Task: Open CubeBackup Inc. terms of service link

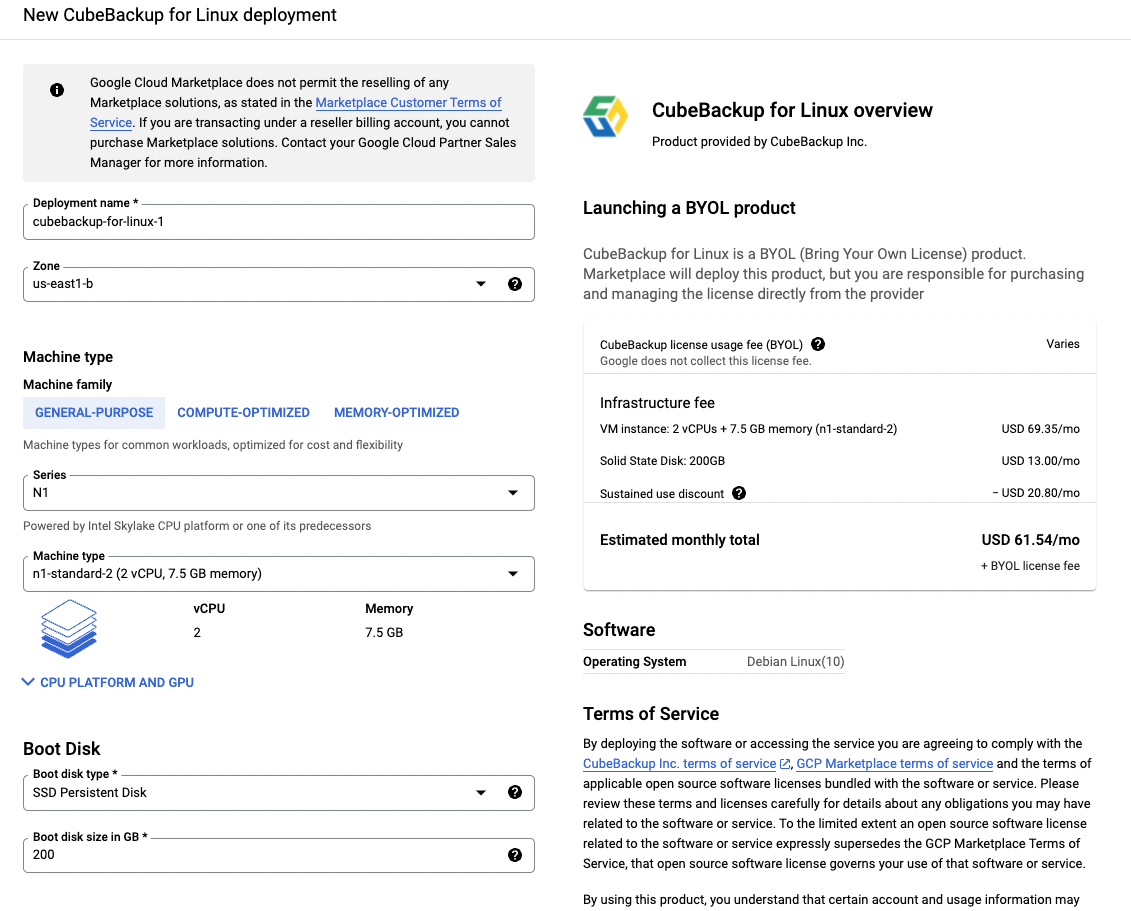Action: click(x=679, y=764)
